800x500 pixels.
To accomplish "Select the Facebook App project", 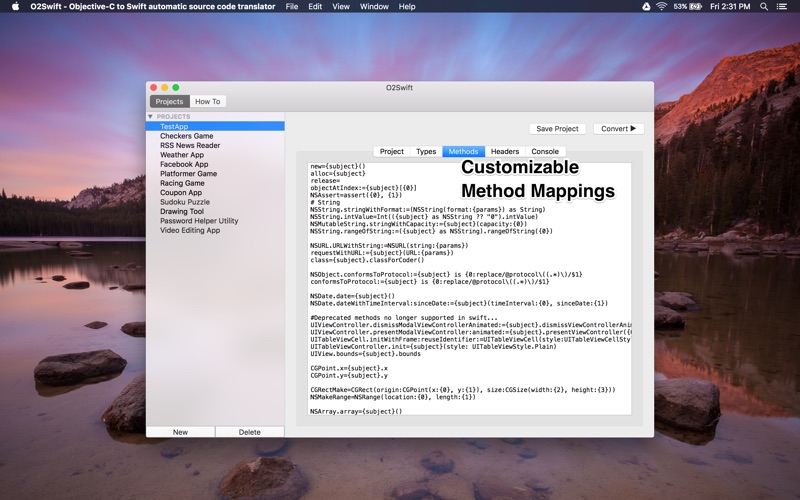I will (215, 164).
